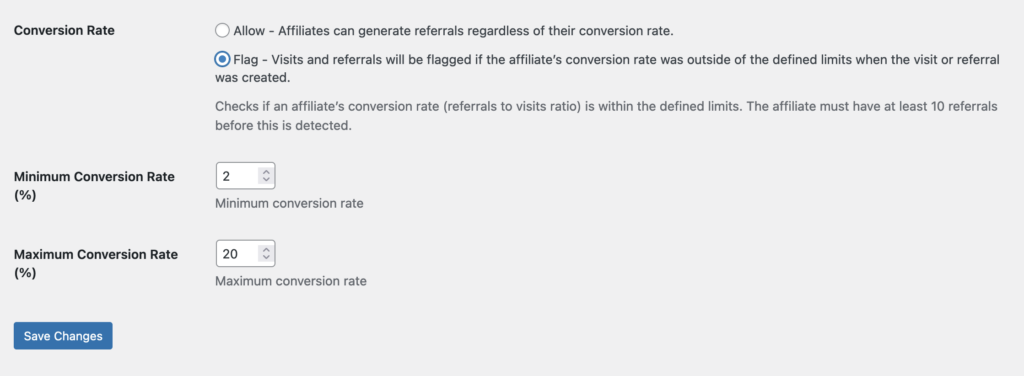This screenshot has width=1024, height=376.
Task: Click the gray 'Minimum conversion rate' help text
Action: point(289,204)
